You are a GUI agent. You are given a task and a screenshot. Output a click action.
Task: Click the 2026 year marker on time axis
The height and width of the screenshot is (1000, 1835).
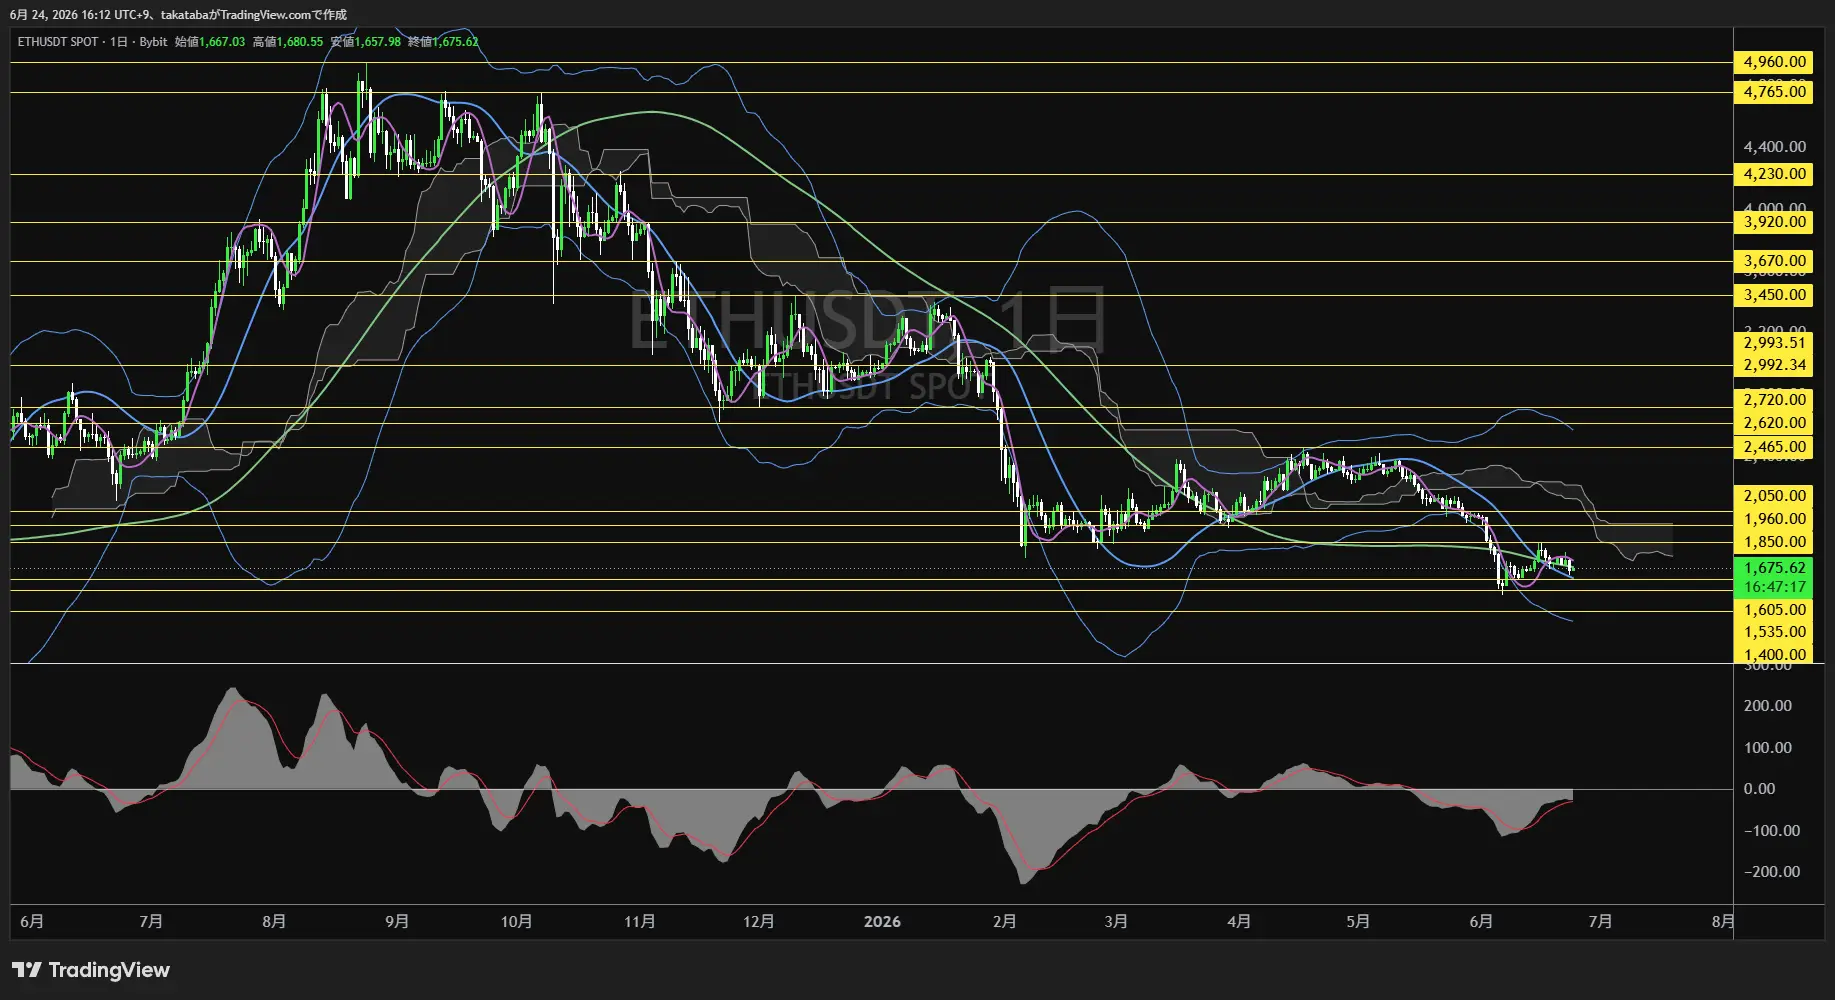[x=882, y=921]
